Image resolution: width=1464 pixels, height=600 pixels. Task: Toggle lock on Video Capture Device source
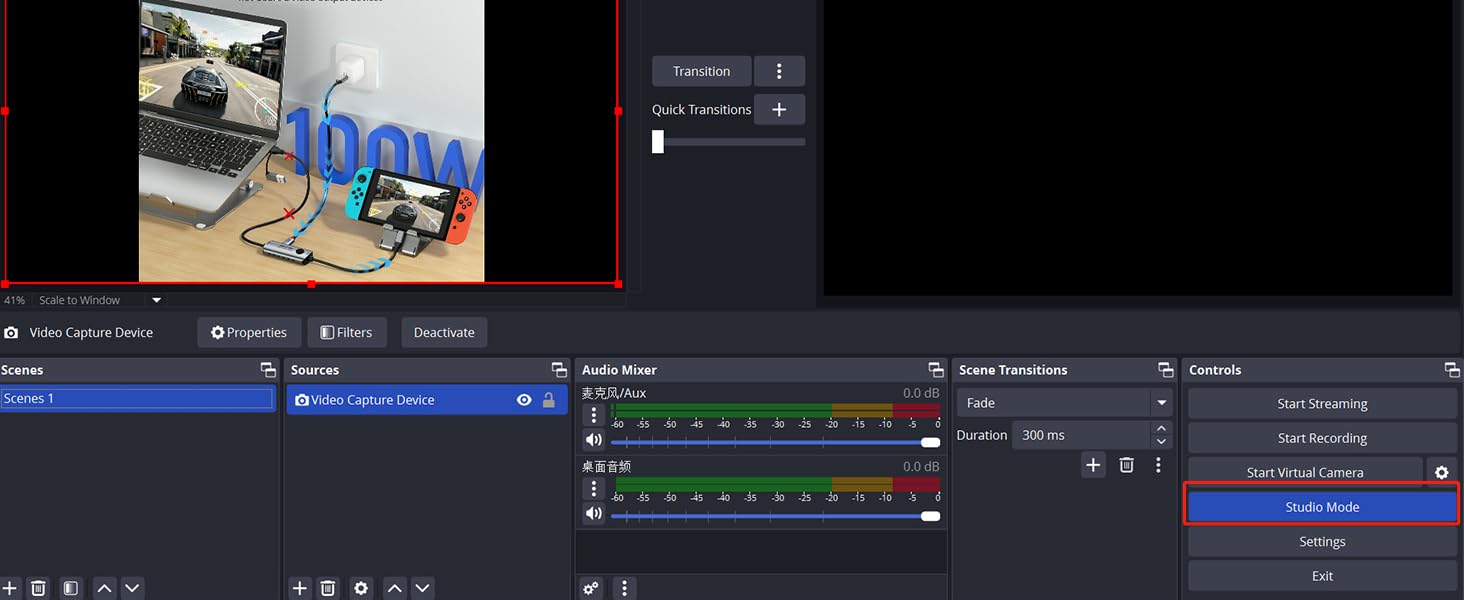point(548,400)
